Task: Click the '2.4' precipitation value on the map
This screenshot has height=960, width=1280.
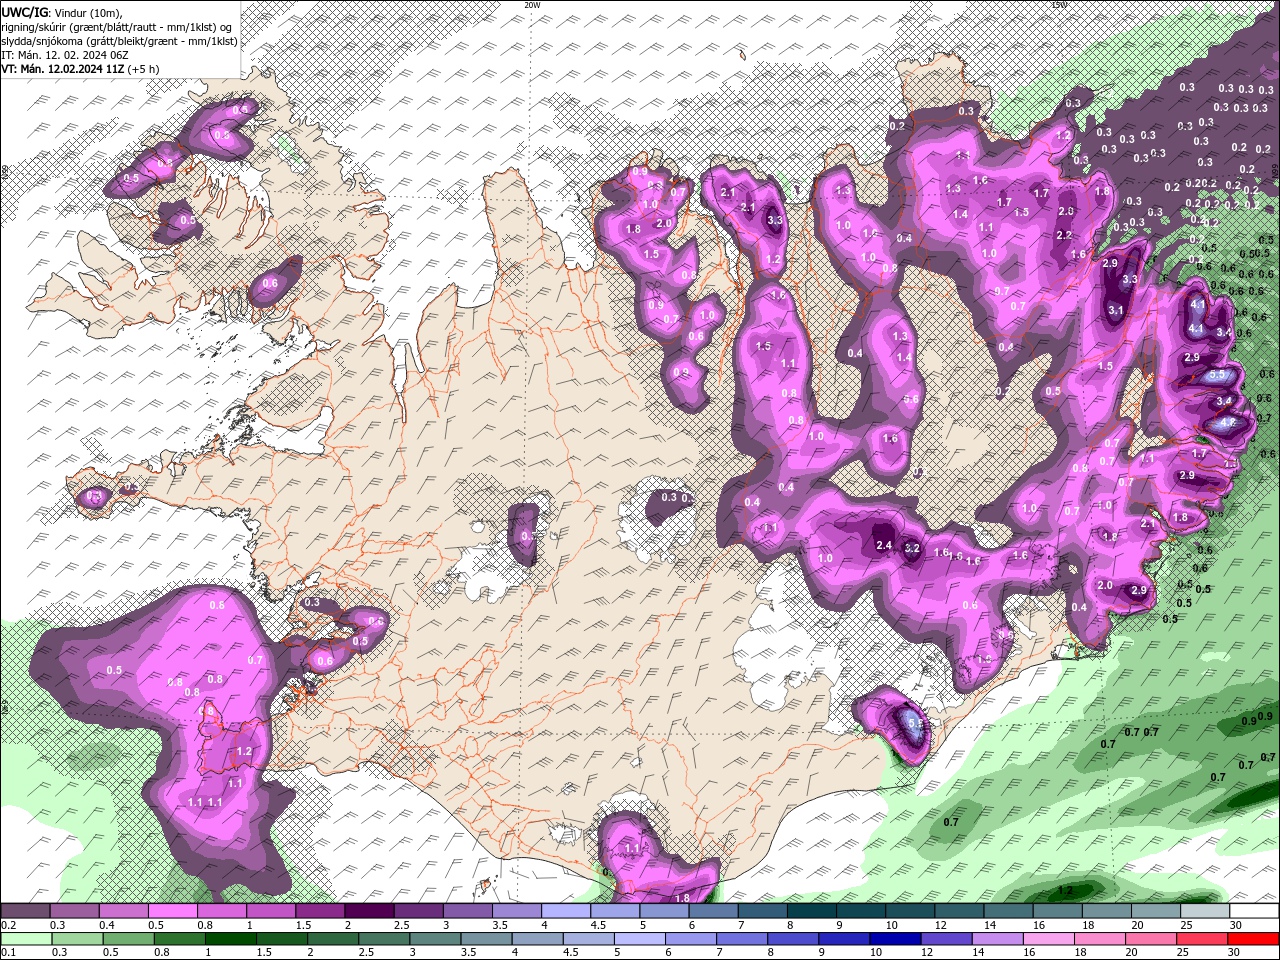Action: pyautogui.click(x=883, y=545)
